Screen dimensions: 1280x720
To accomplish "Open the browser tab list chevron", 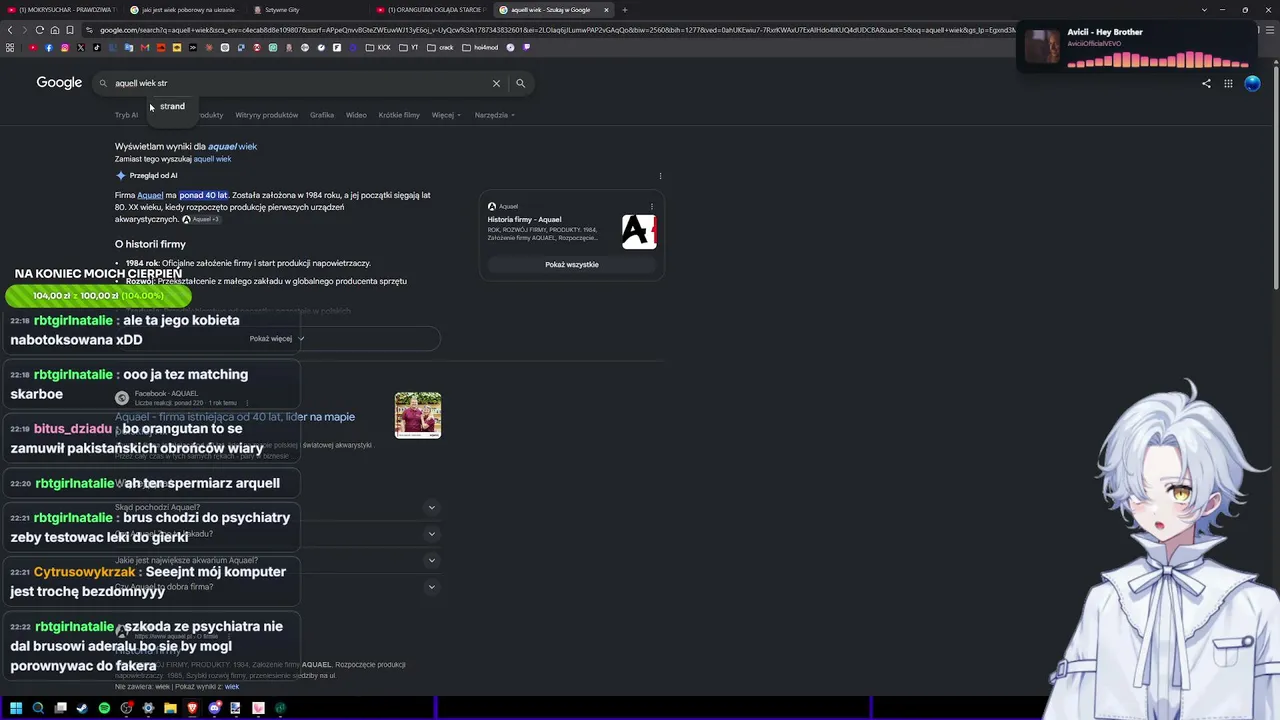I will [1205, 10].
